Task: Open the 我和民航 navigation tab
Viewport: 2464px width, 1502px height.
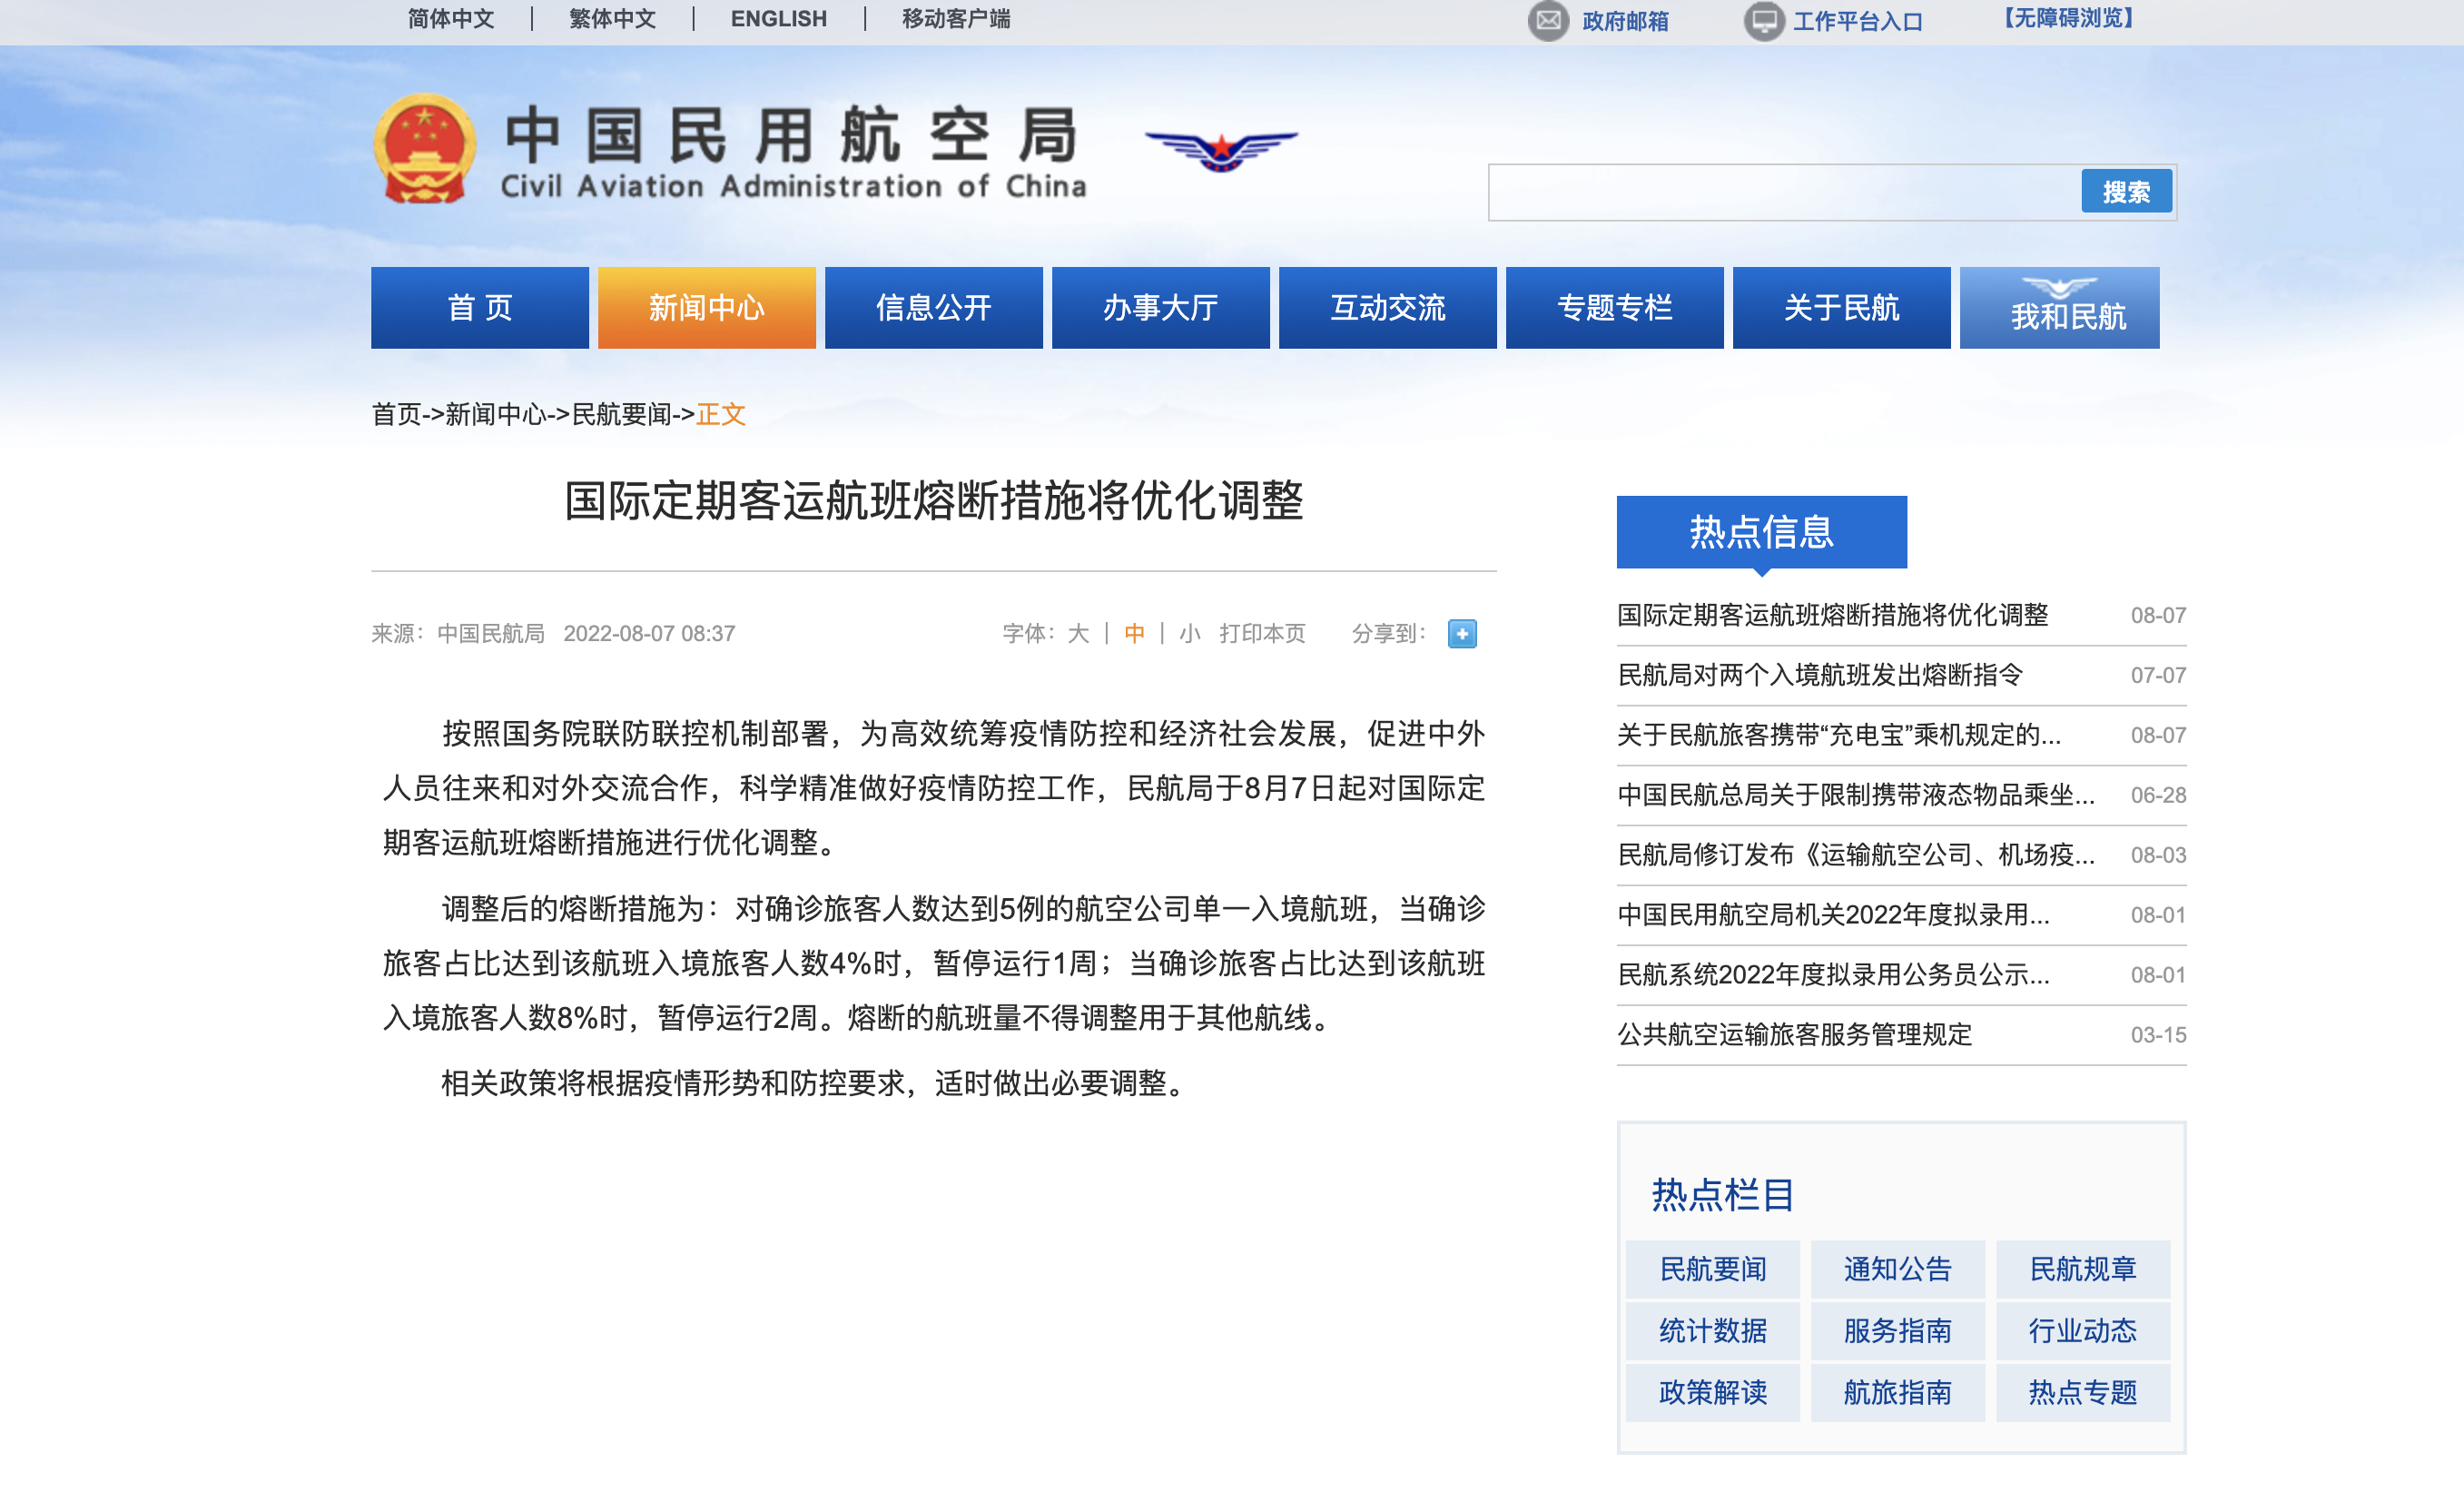Action: (2059, 307)
